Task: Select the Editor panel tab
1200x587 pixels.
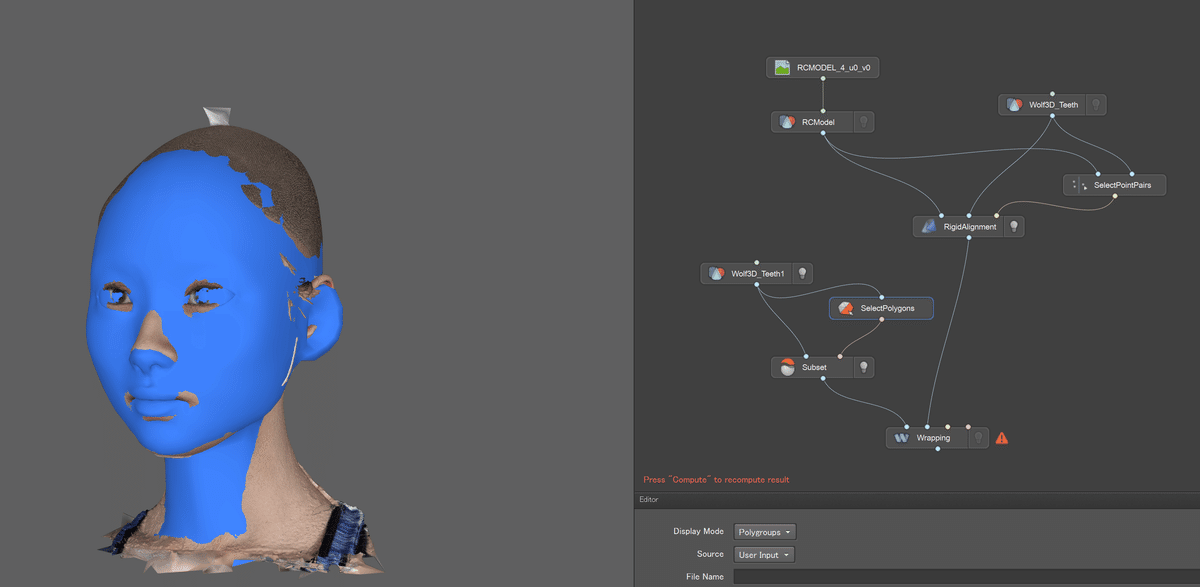Action: tap(648, 499)
